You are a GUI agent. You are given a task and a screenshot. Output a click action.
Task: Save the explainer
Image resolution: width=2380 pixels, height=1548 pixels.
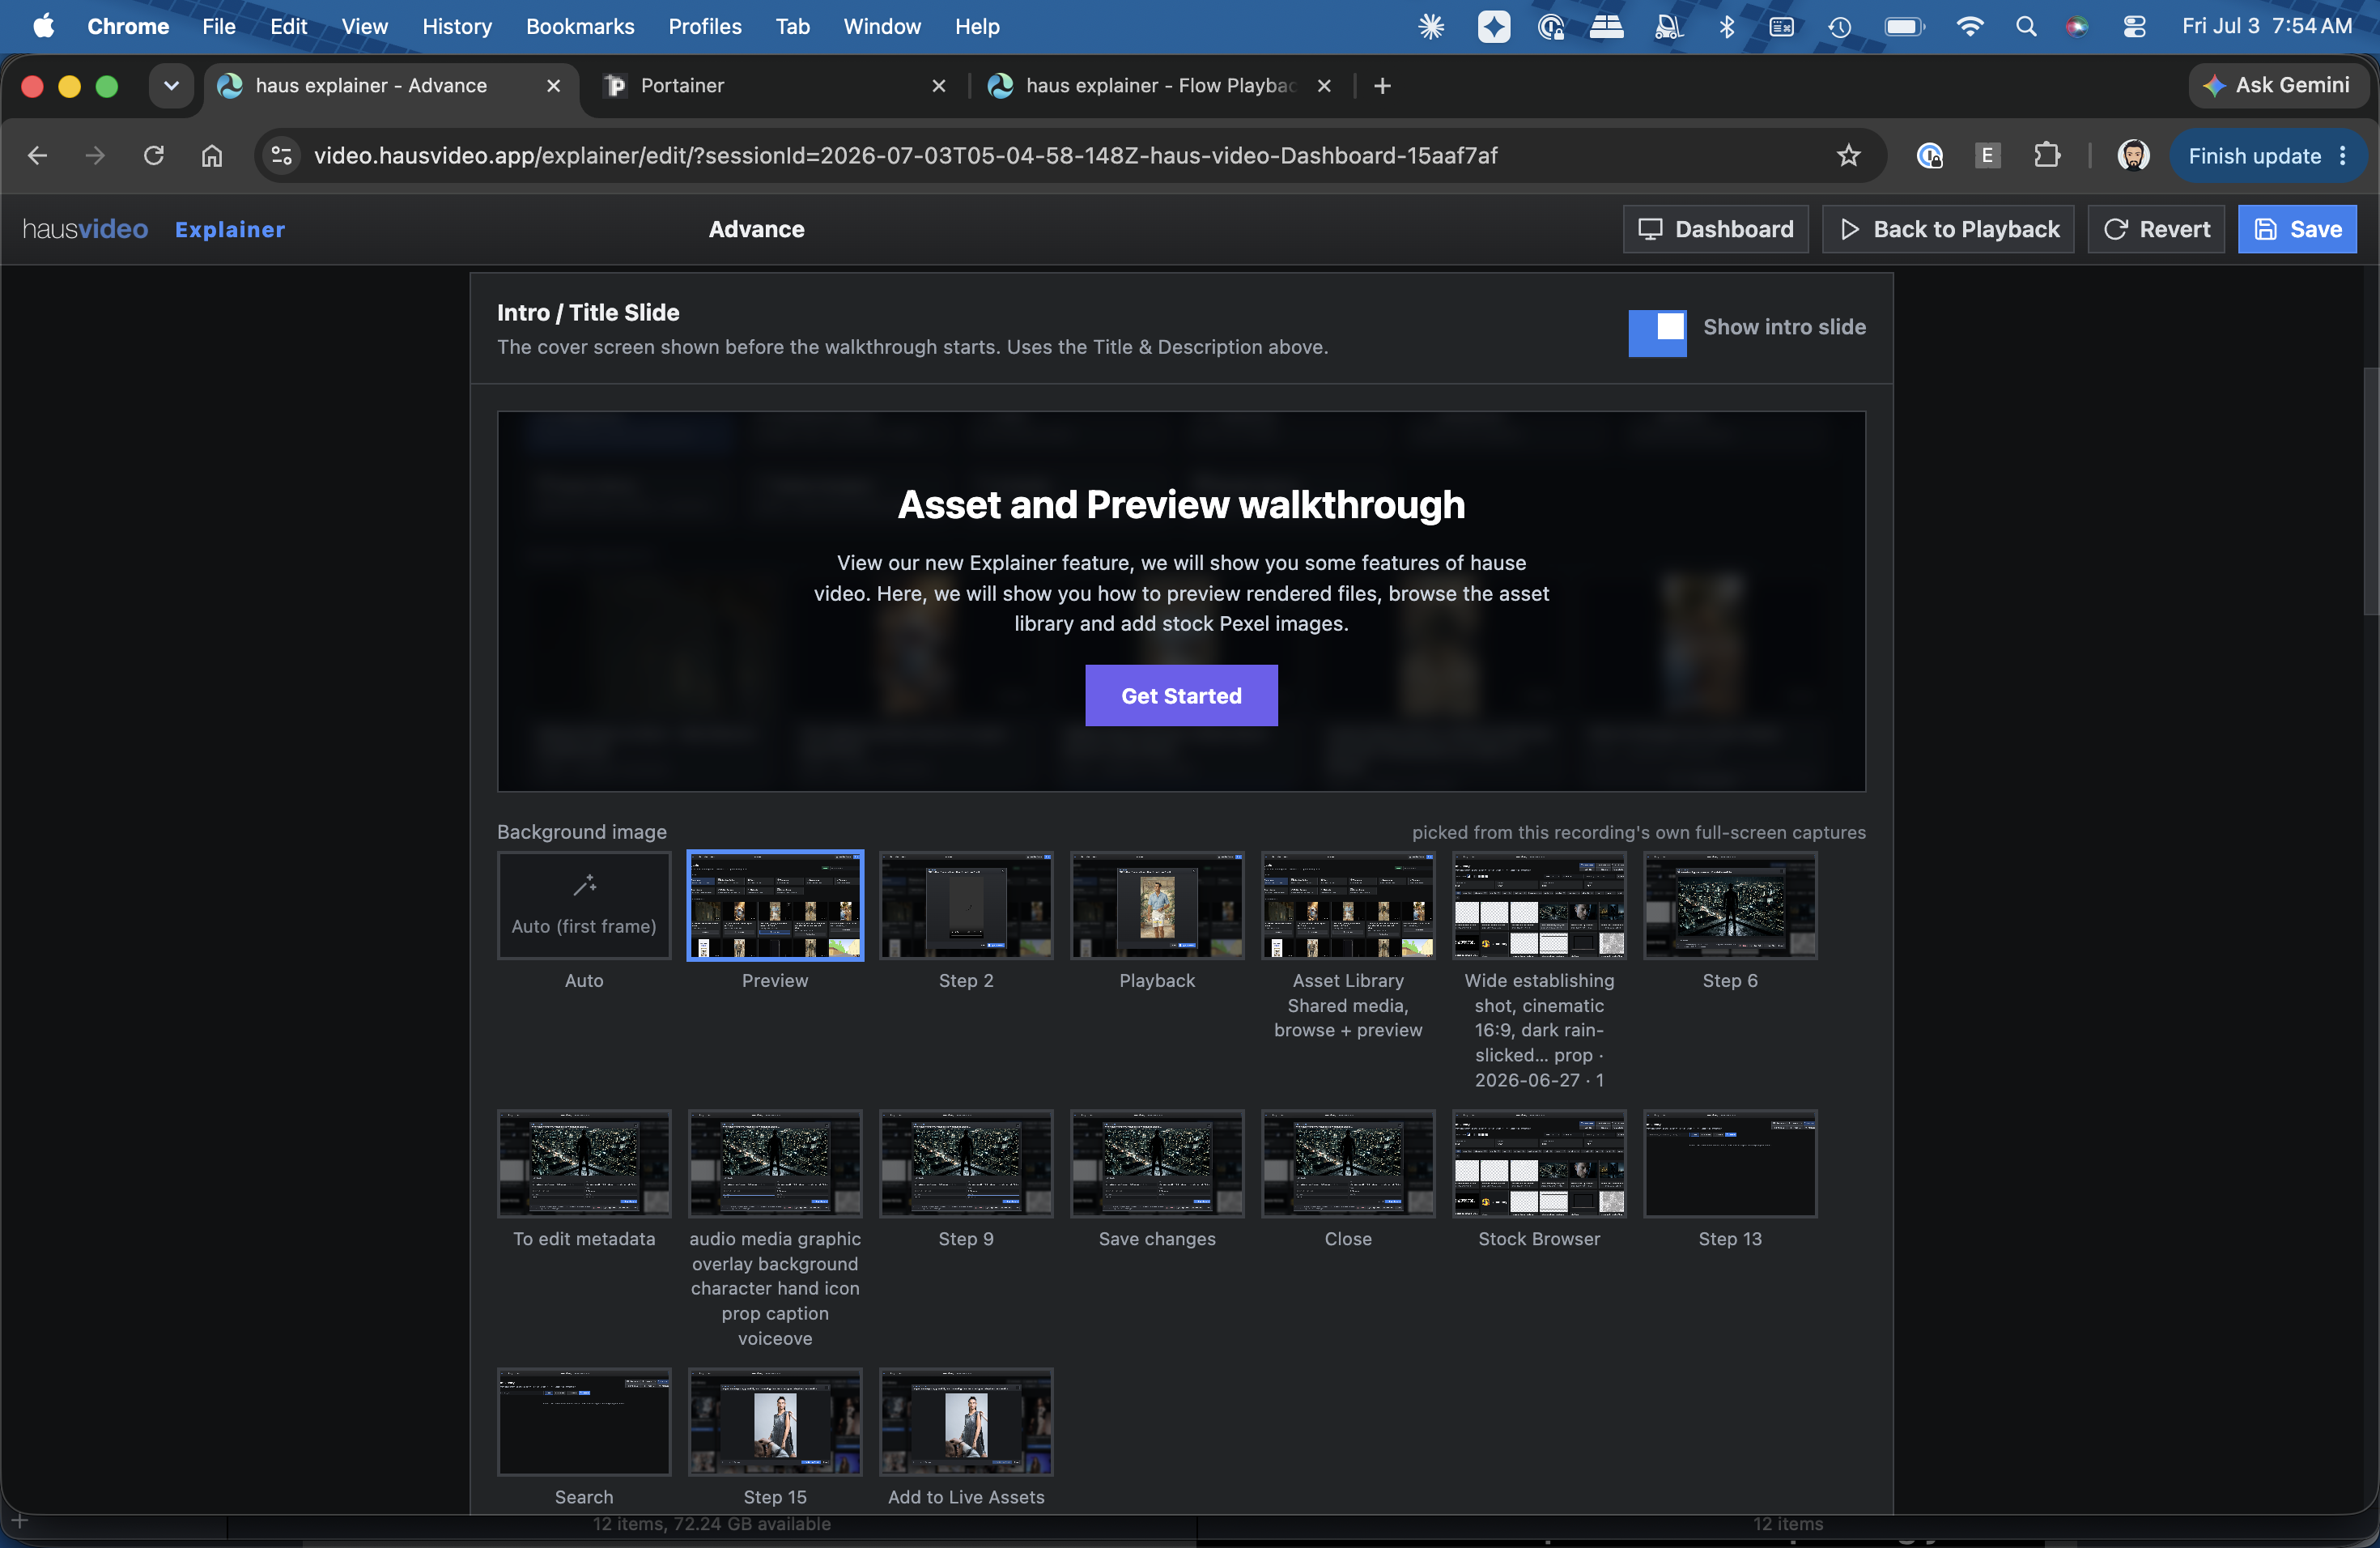tap(2296, 229)
